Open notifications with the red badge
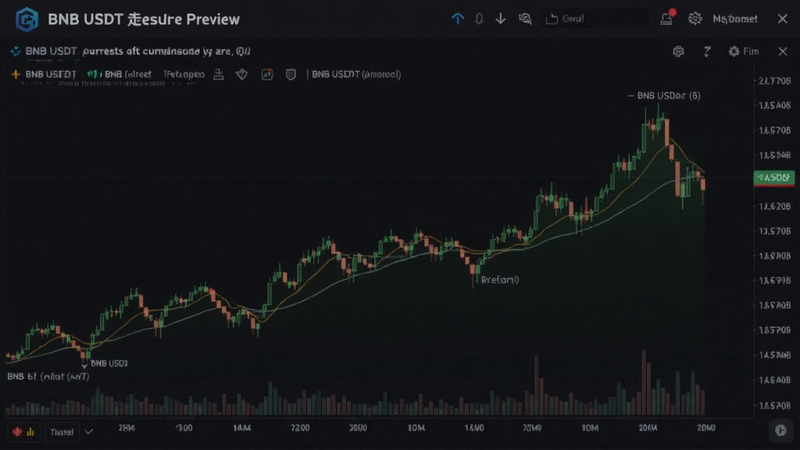800x450 pixels. click(x=667, y=18)
